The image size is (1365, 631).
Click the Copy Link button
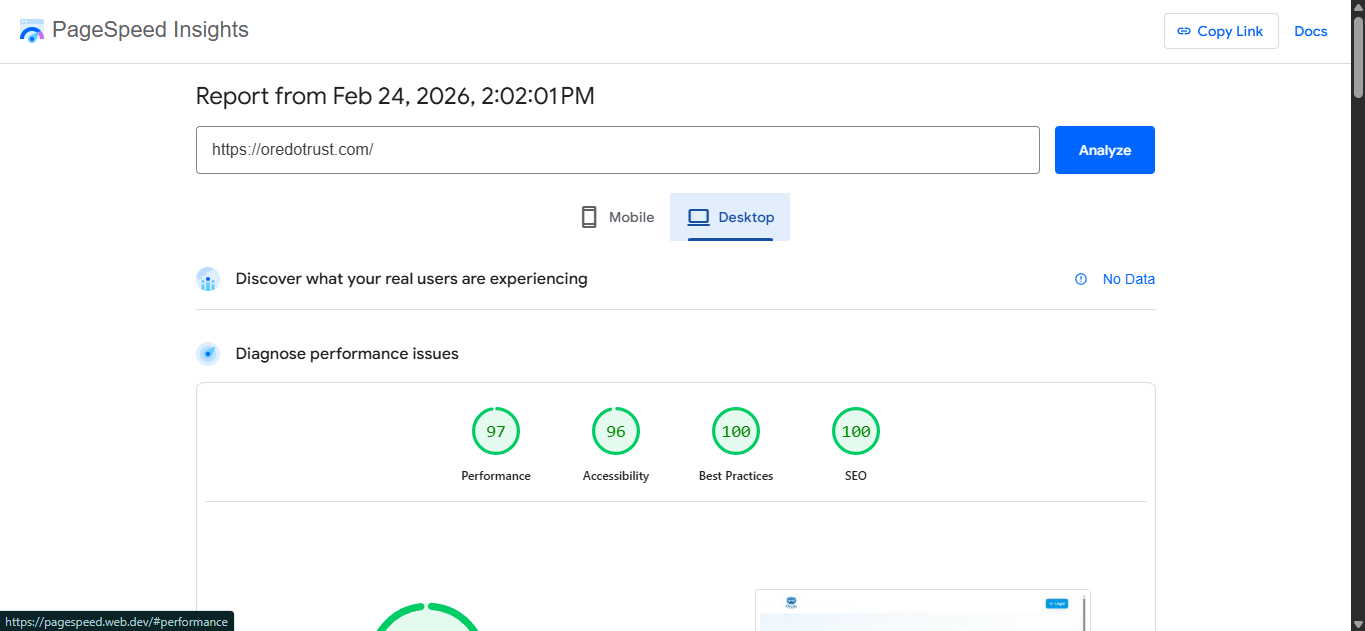[1221, 31]
